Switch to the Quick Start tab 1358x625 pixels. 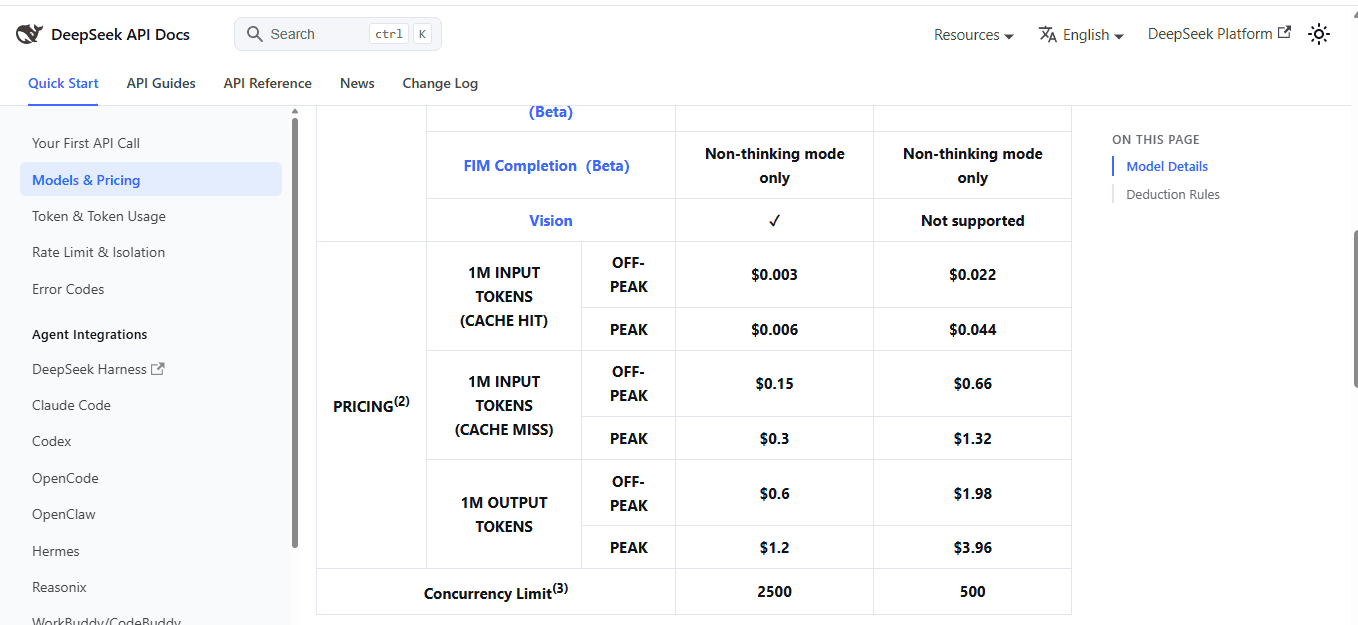point(63,83)
